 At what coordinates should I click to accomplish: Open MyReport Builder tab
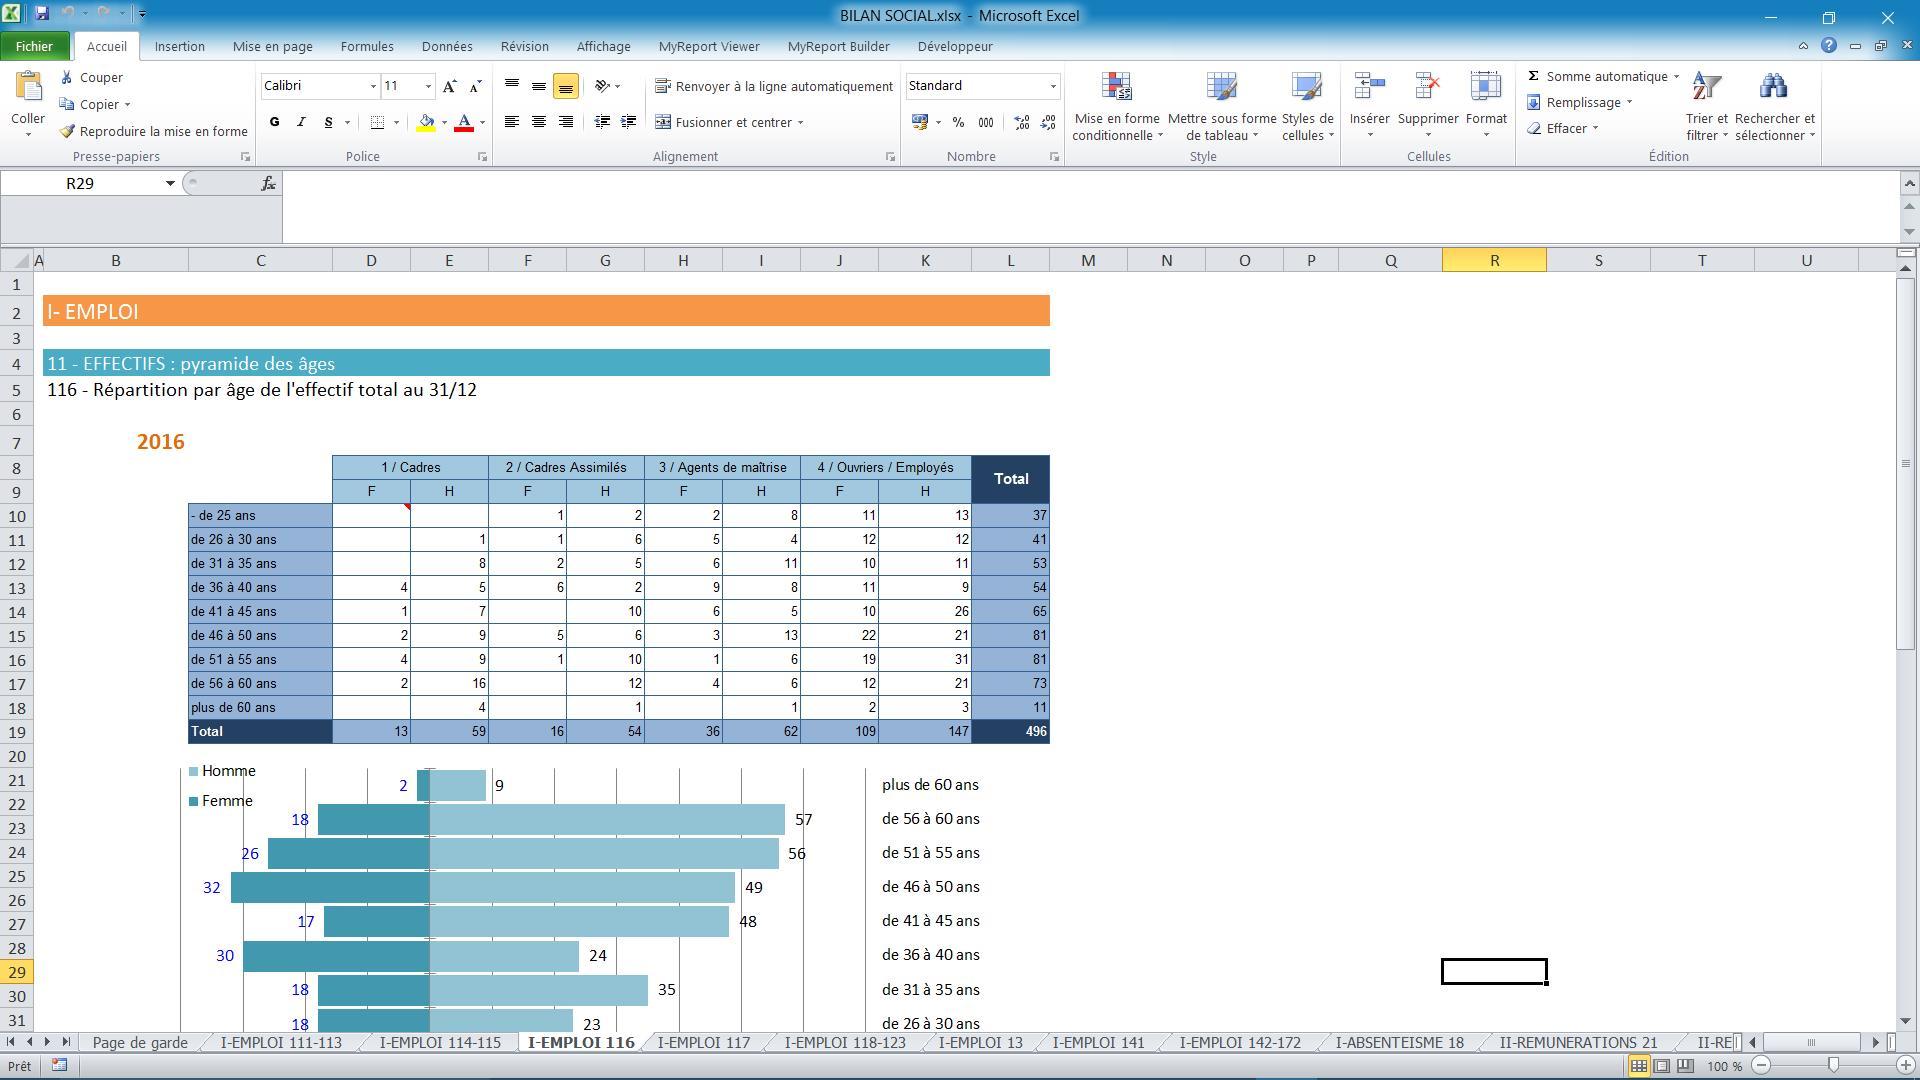click(838, 46)
